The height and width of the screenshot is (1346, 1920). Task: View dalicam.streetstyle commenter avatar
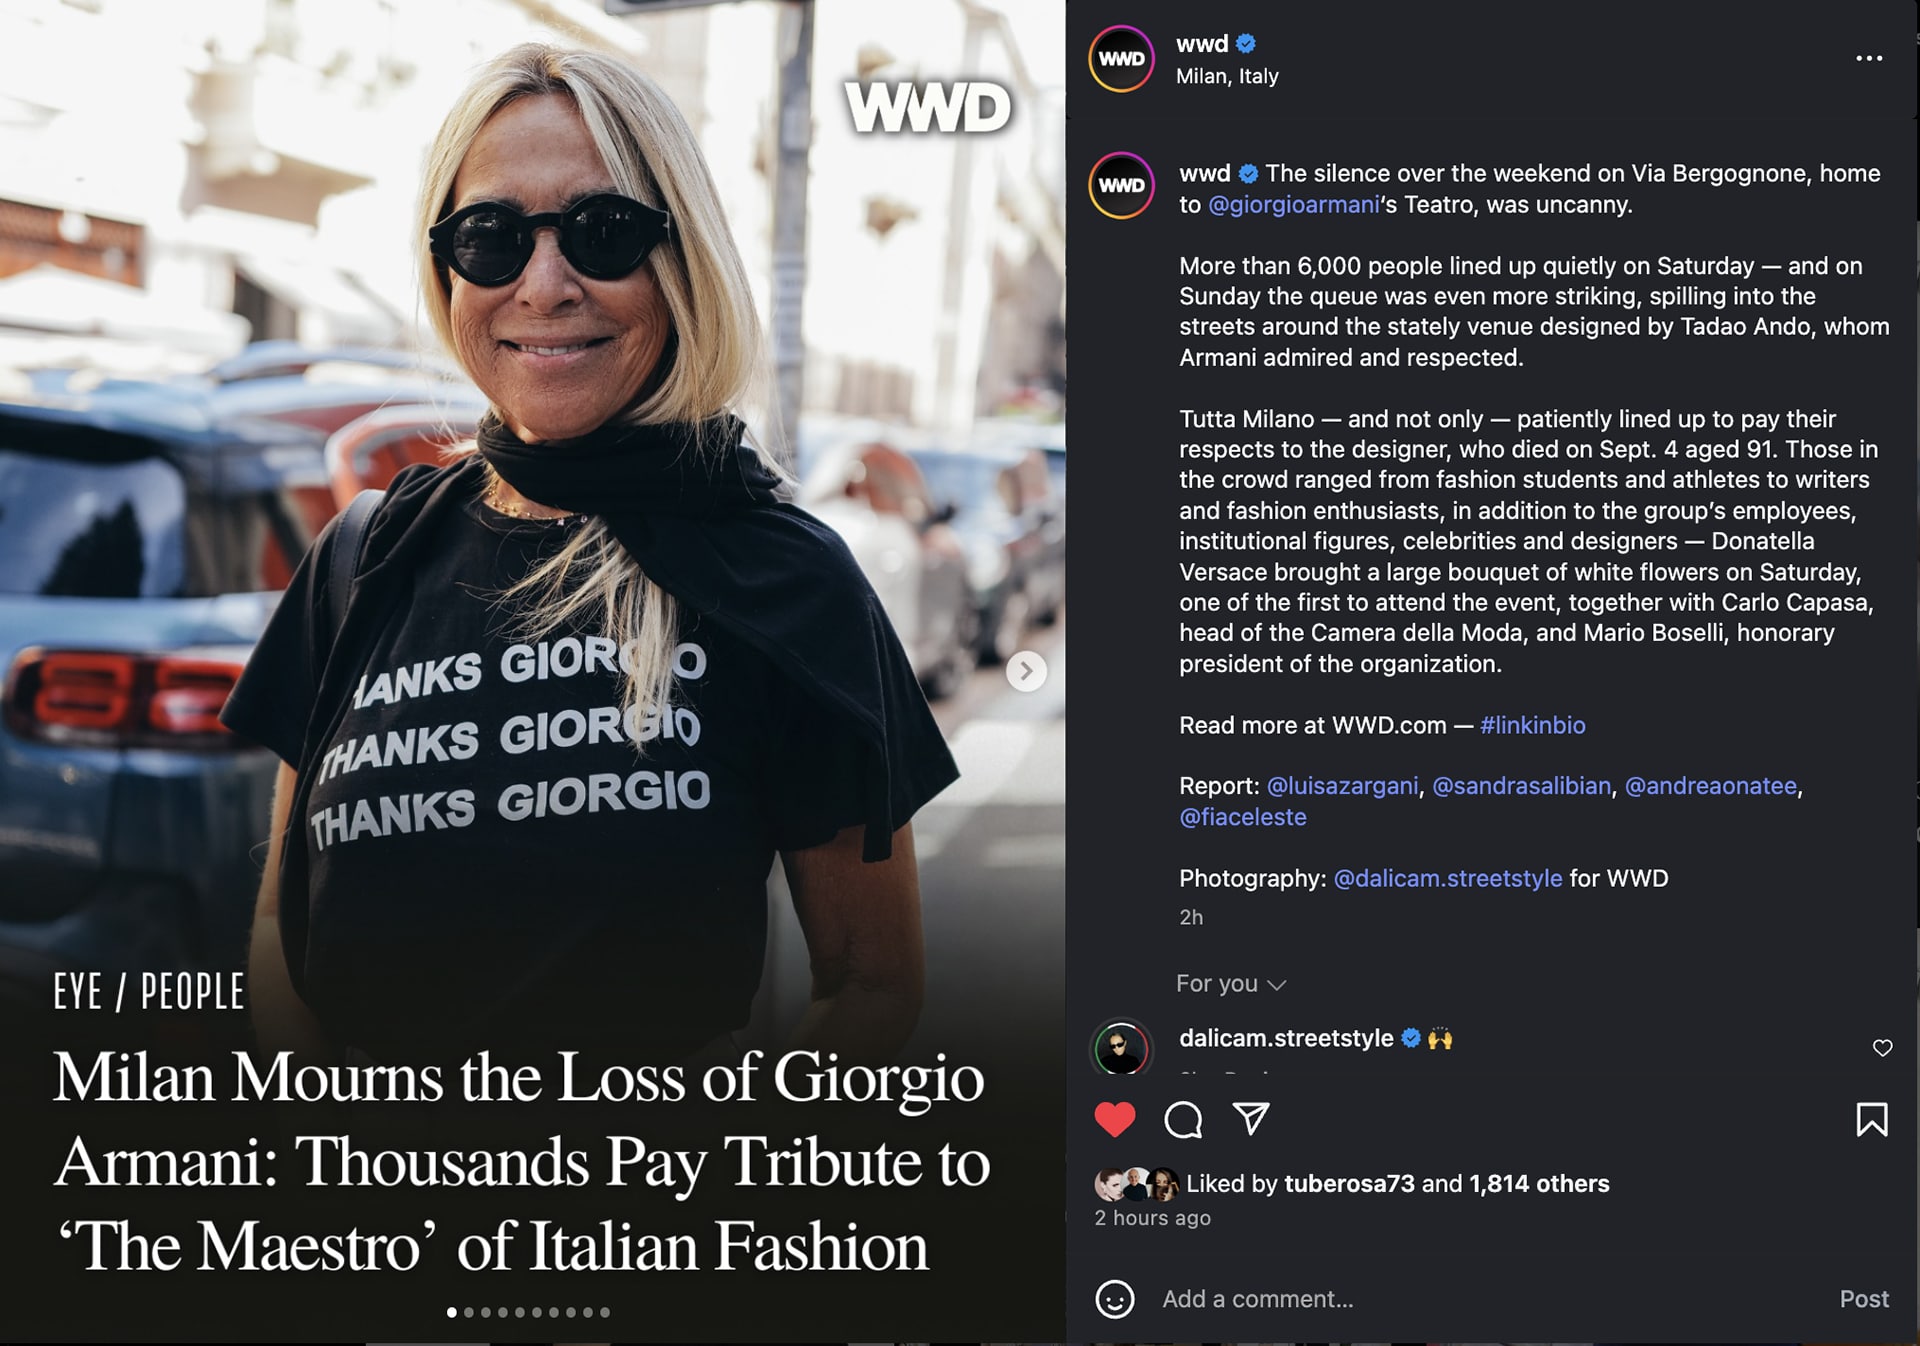pos(1122,1048)
